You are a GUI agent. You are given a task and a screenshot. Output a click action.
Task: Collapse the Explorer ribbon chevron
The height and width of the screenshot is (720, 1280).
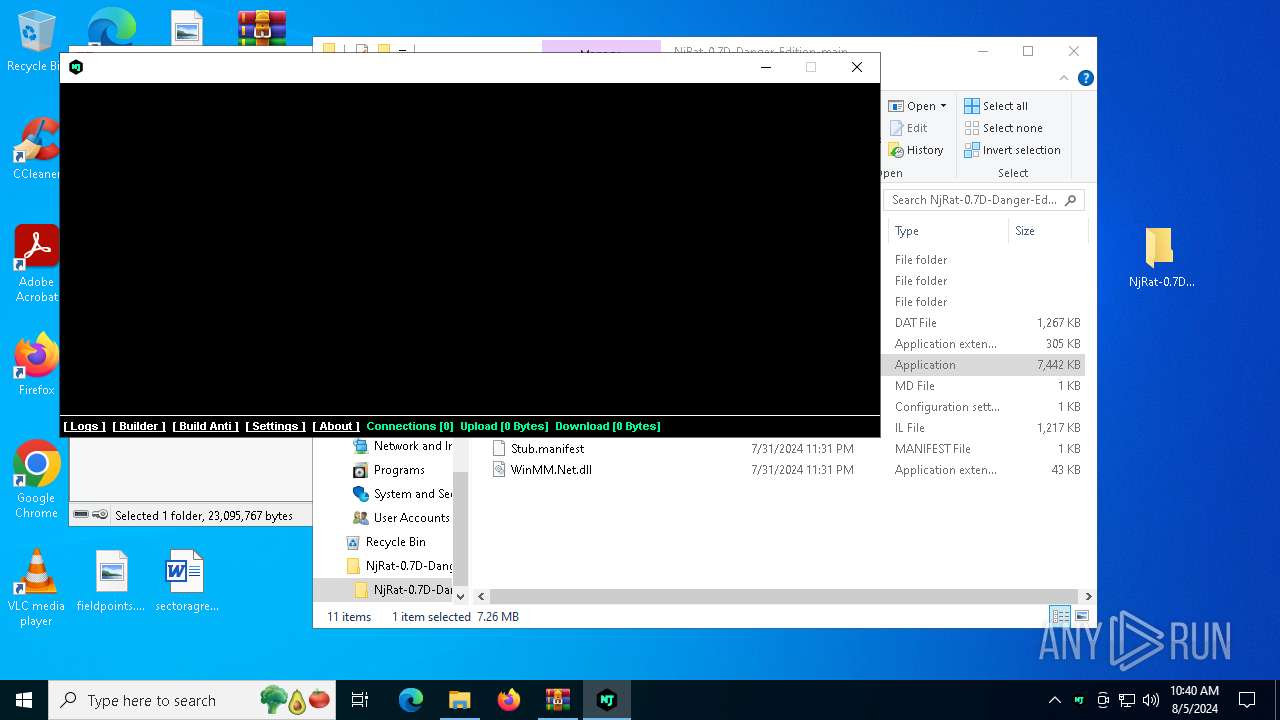click(1064, 78)
